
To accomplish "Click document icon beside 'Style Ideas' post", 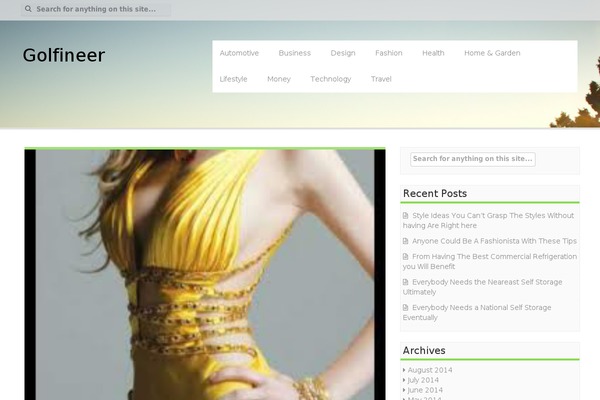I will click(406, 216).
